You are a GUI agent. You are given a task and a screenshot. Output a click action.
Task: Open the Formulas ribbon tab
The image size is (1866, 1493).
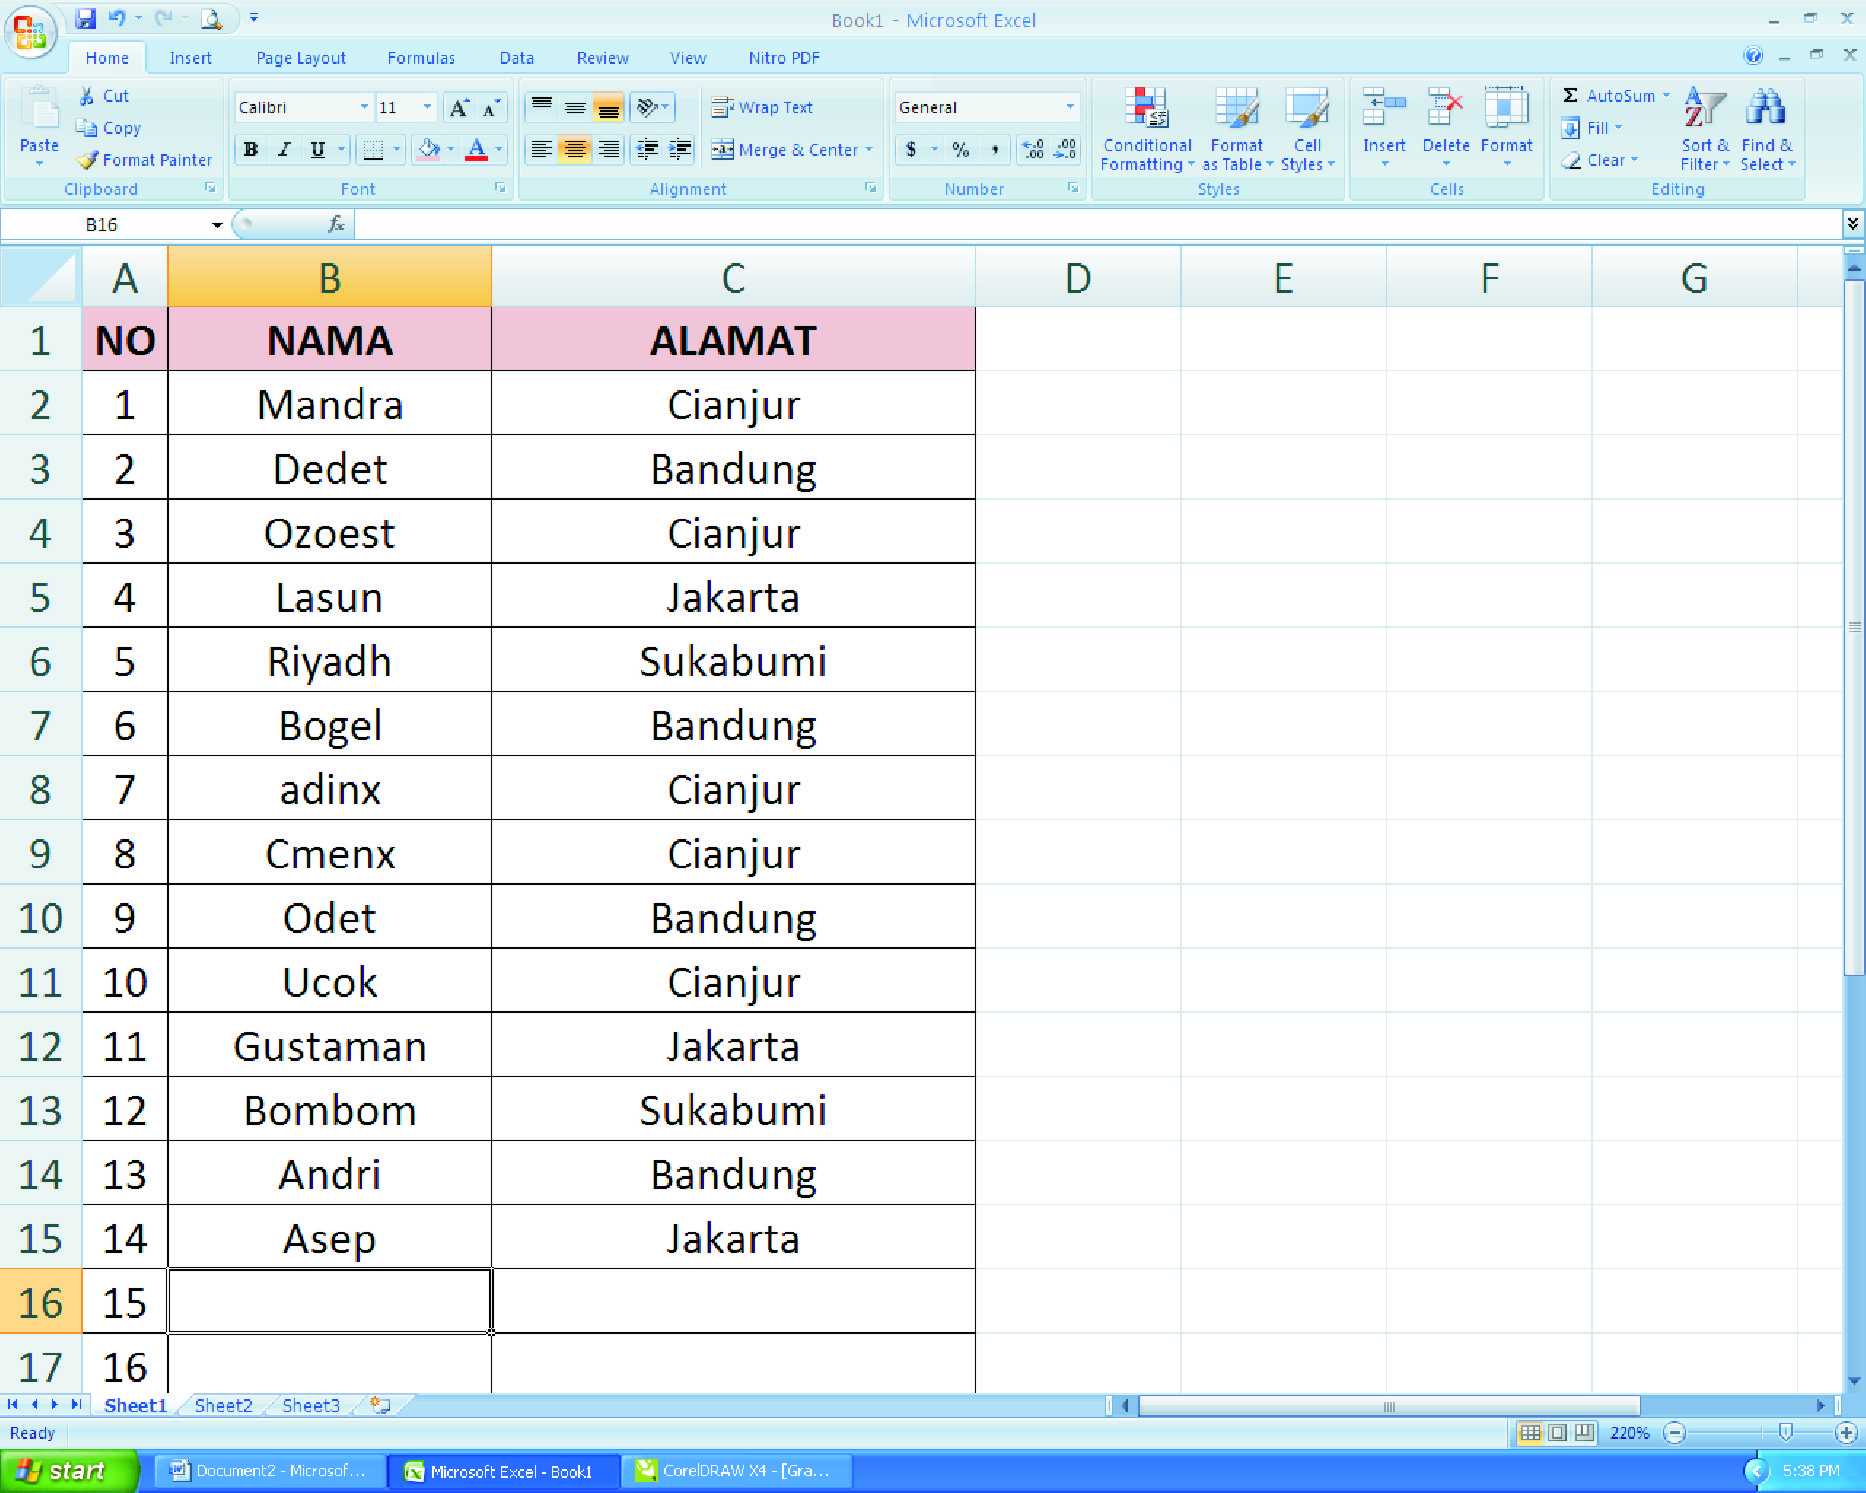421,58
